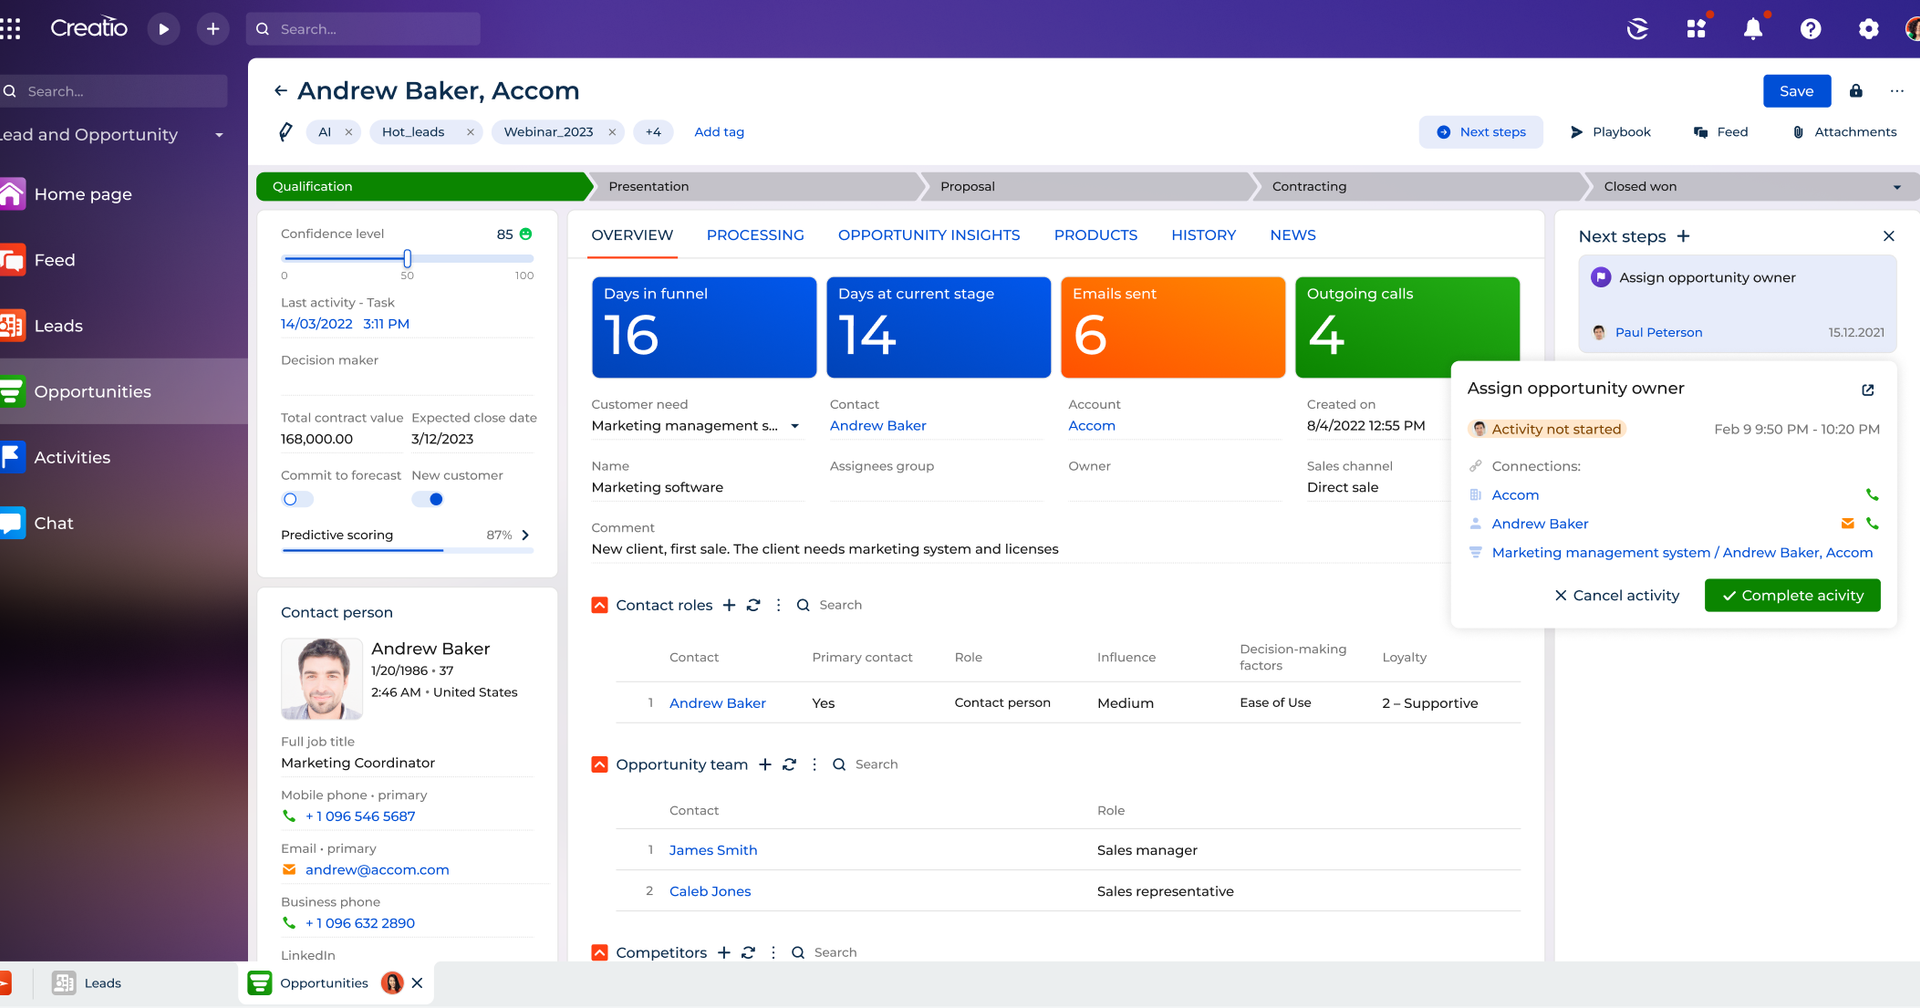Open the Feed panel button
The width and height of the screenshot is (1920, 1008).
(x=1721, y=132)
